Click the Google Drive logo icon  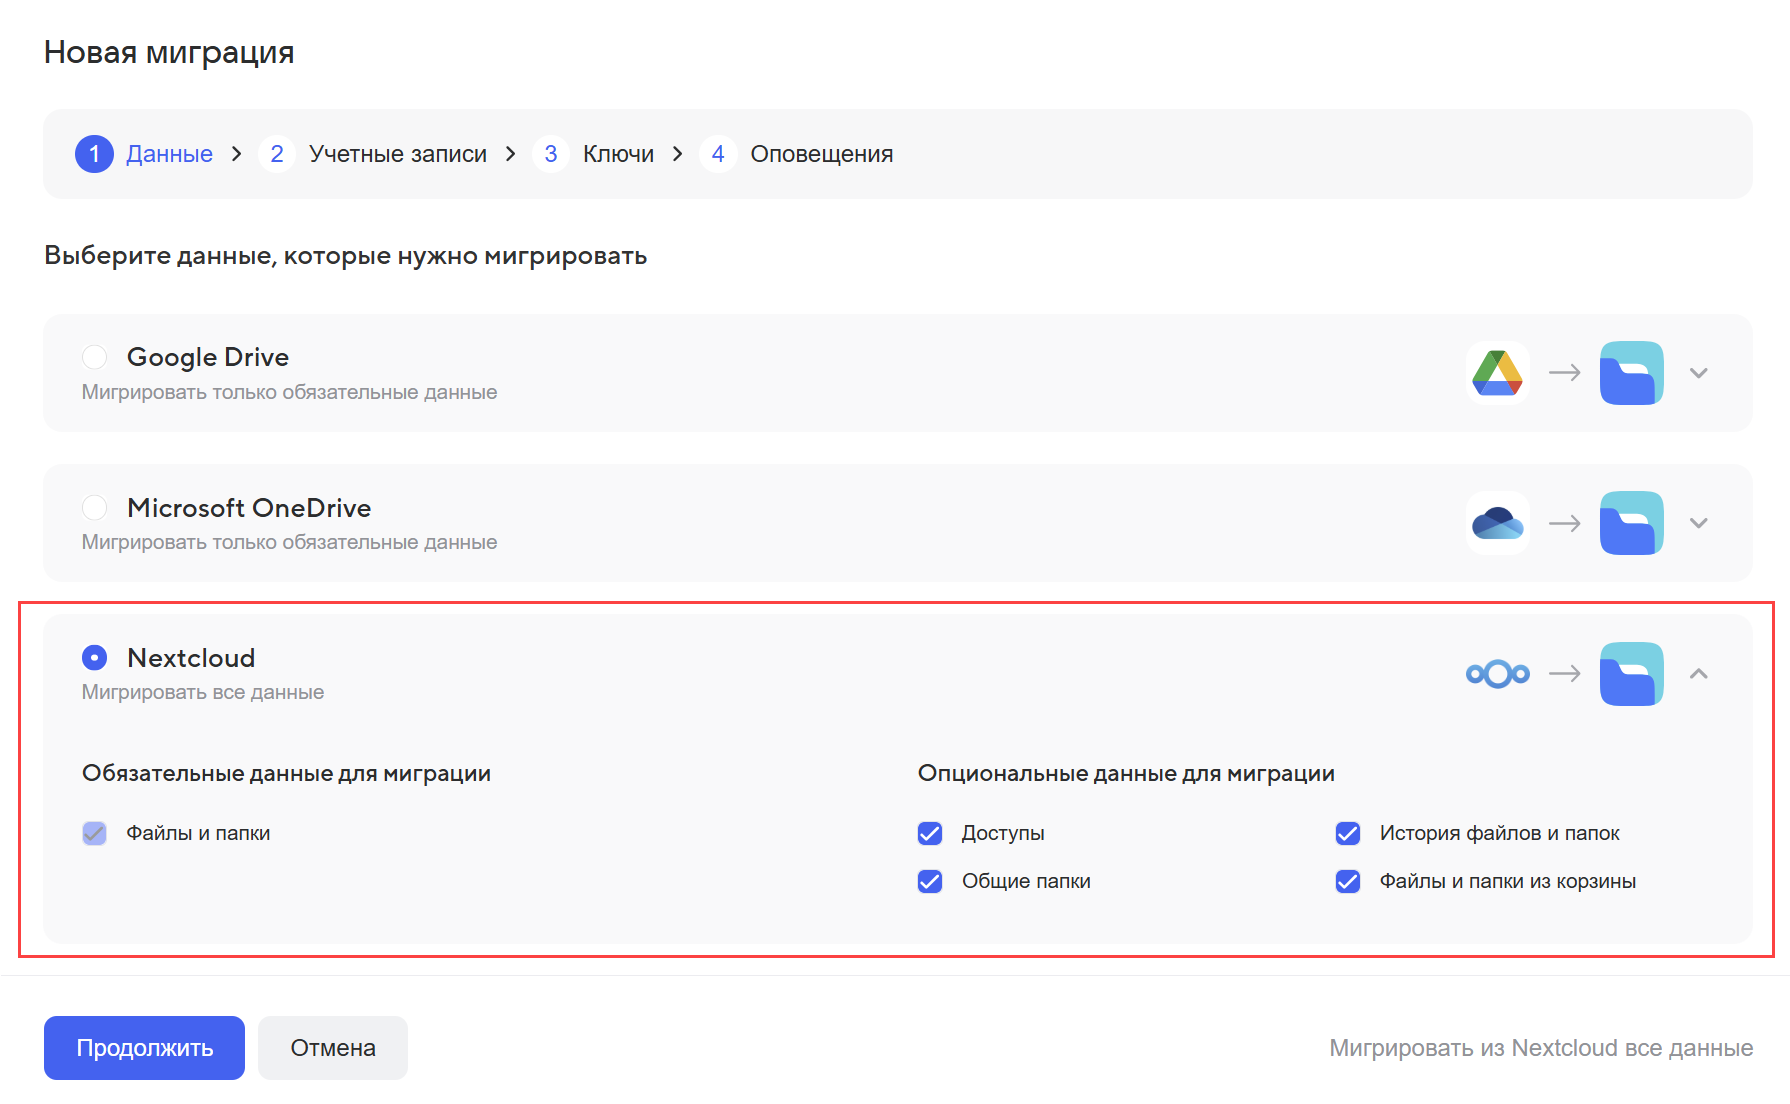point(1497,373)
